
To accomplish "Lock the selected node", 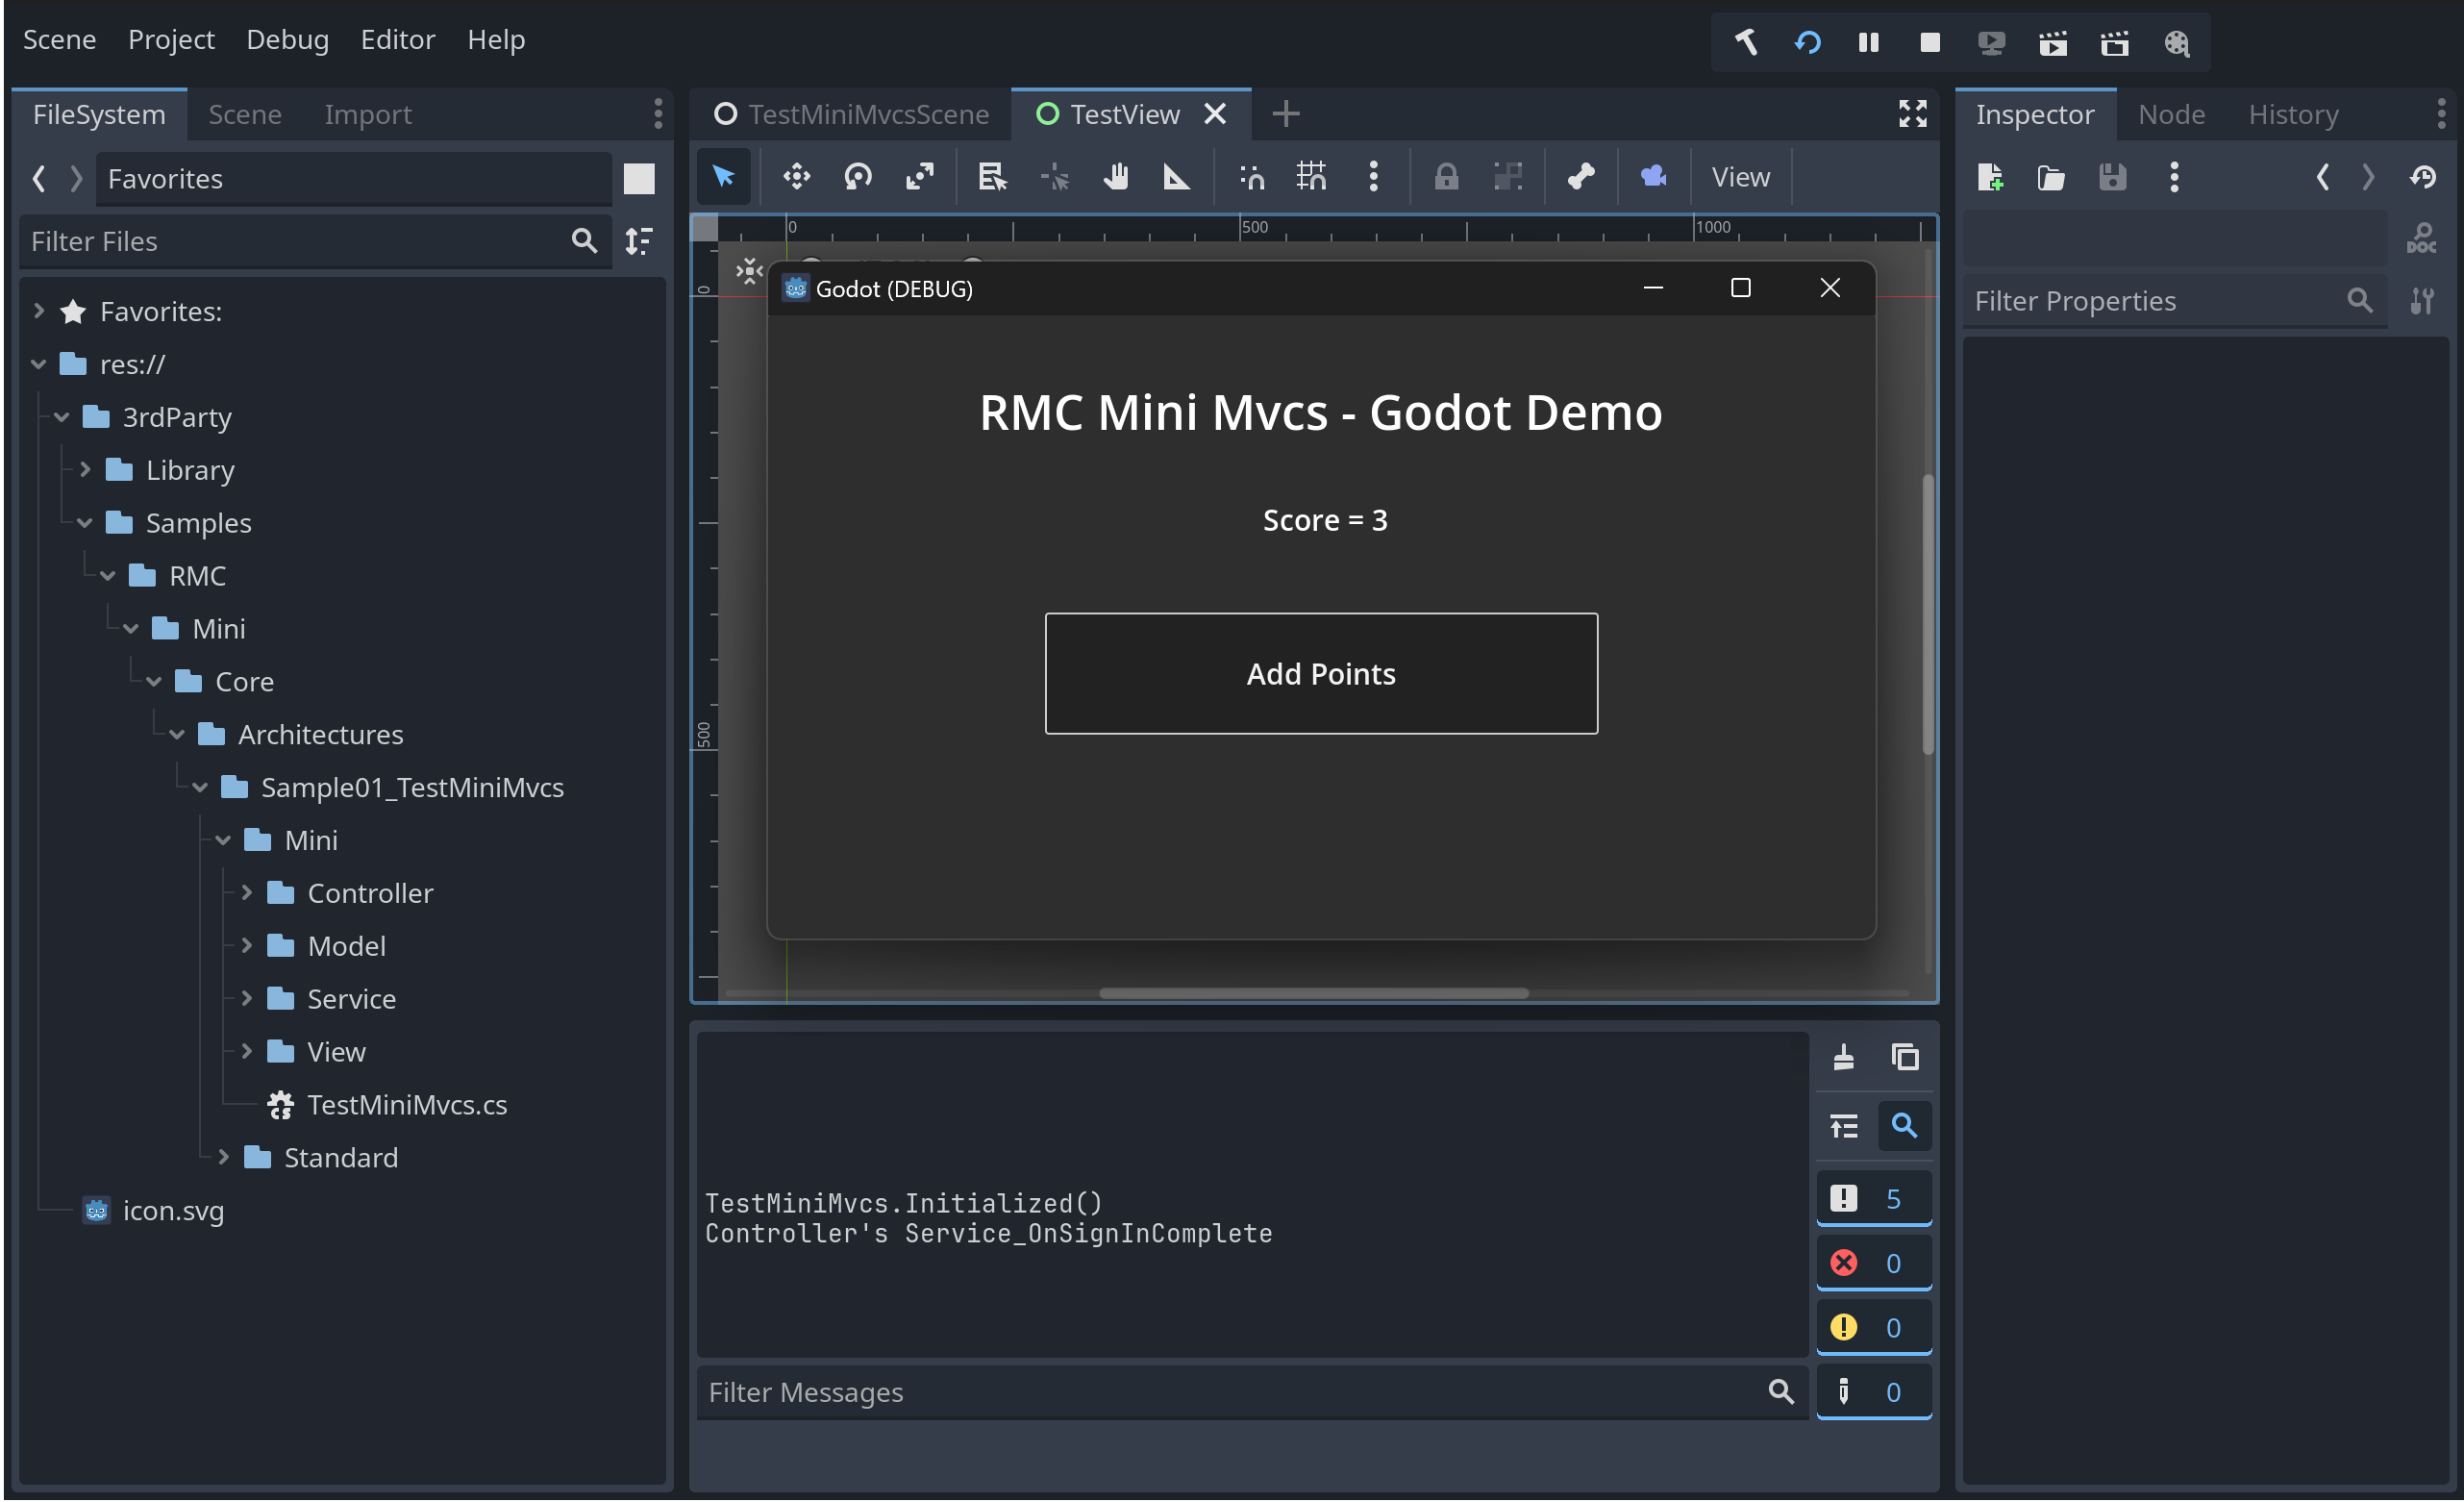I will click(1447, 177).
